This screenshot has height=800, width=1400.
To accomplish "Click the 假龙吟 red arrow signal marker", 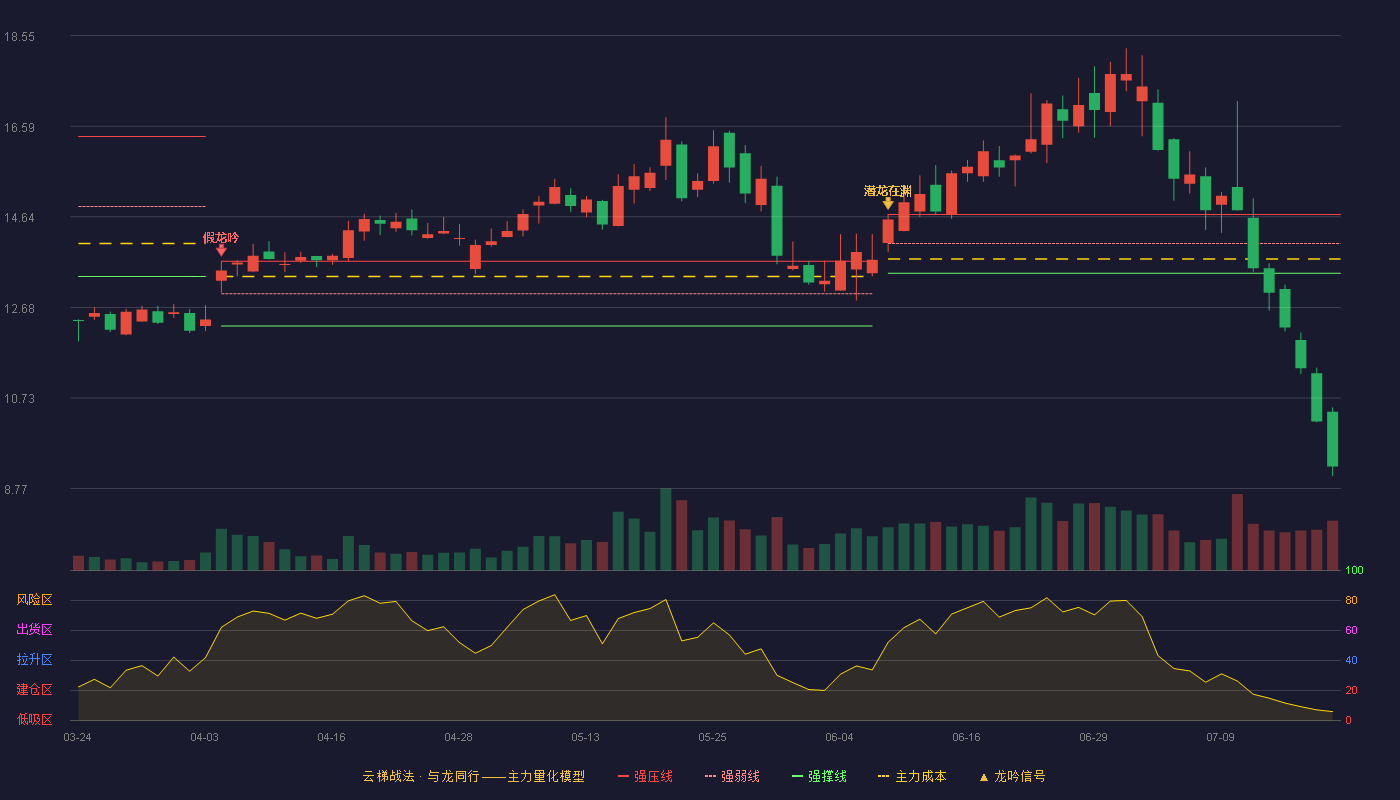I will pos(221,250).
